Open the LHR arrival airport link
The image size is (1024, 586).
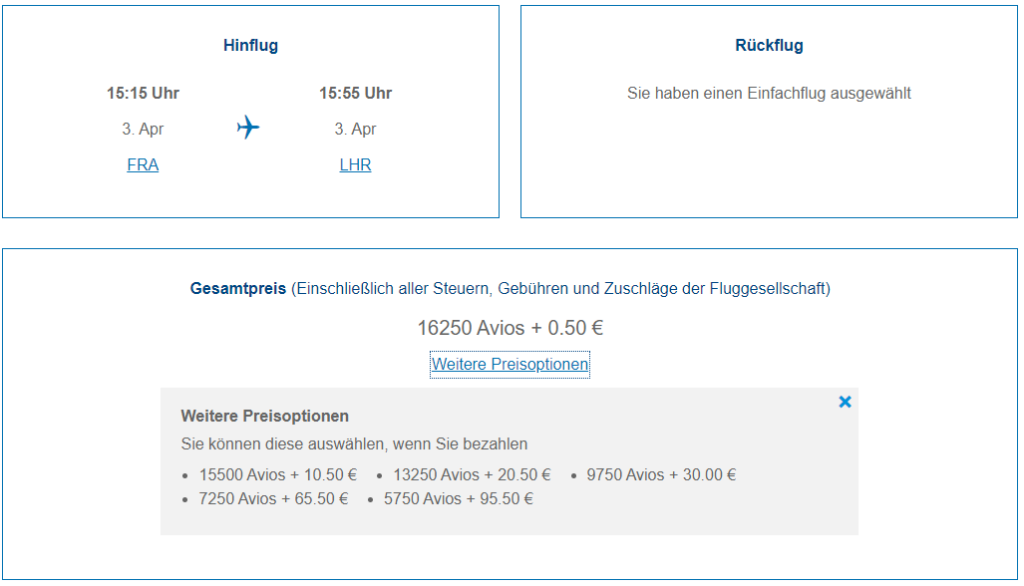click(355, 165)
